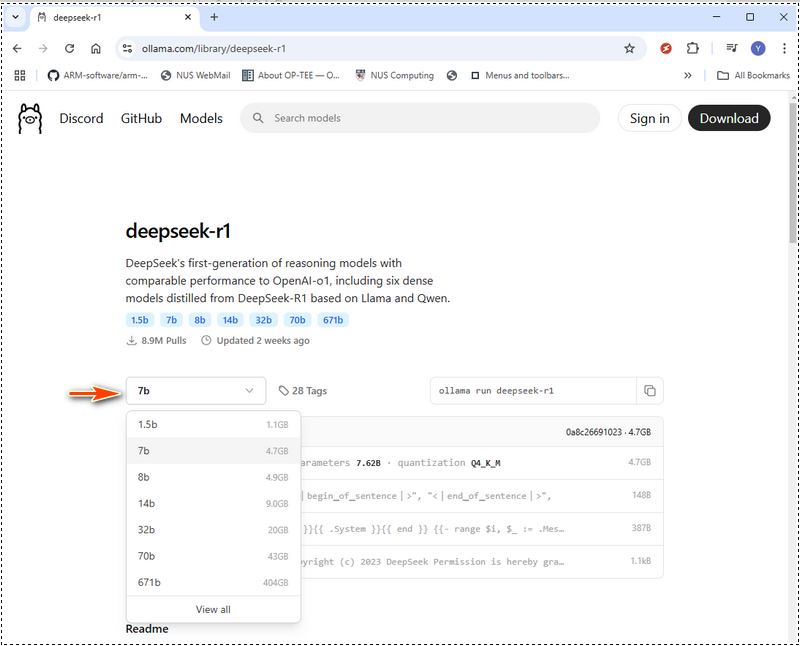800x646 pixels.
Task: Copy the ollama run command
Action: pos(649,391)
